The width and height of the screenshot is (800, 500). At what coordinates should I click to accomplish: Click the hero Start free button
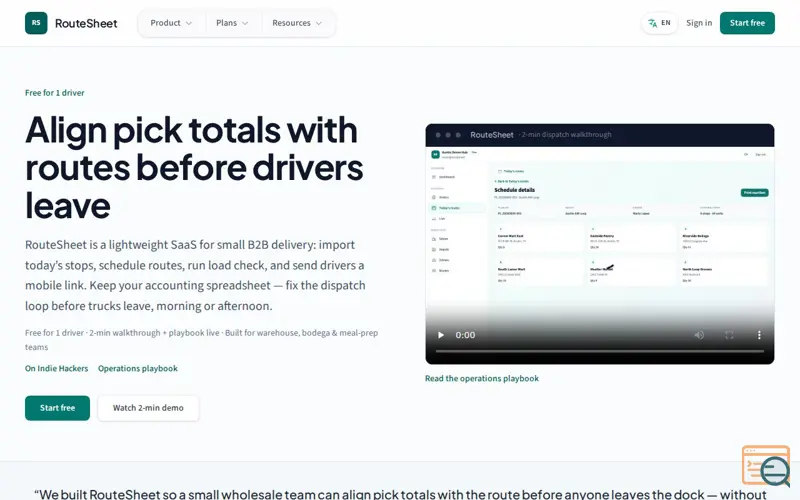tap(57, 408)
